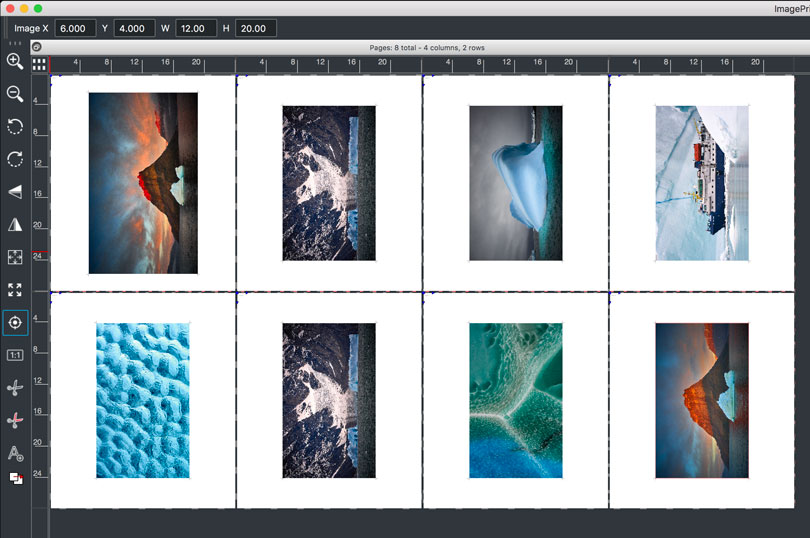Select the snowy mountains image on bottom row second page

(x=329, y=401)
